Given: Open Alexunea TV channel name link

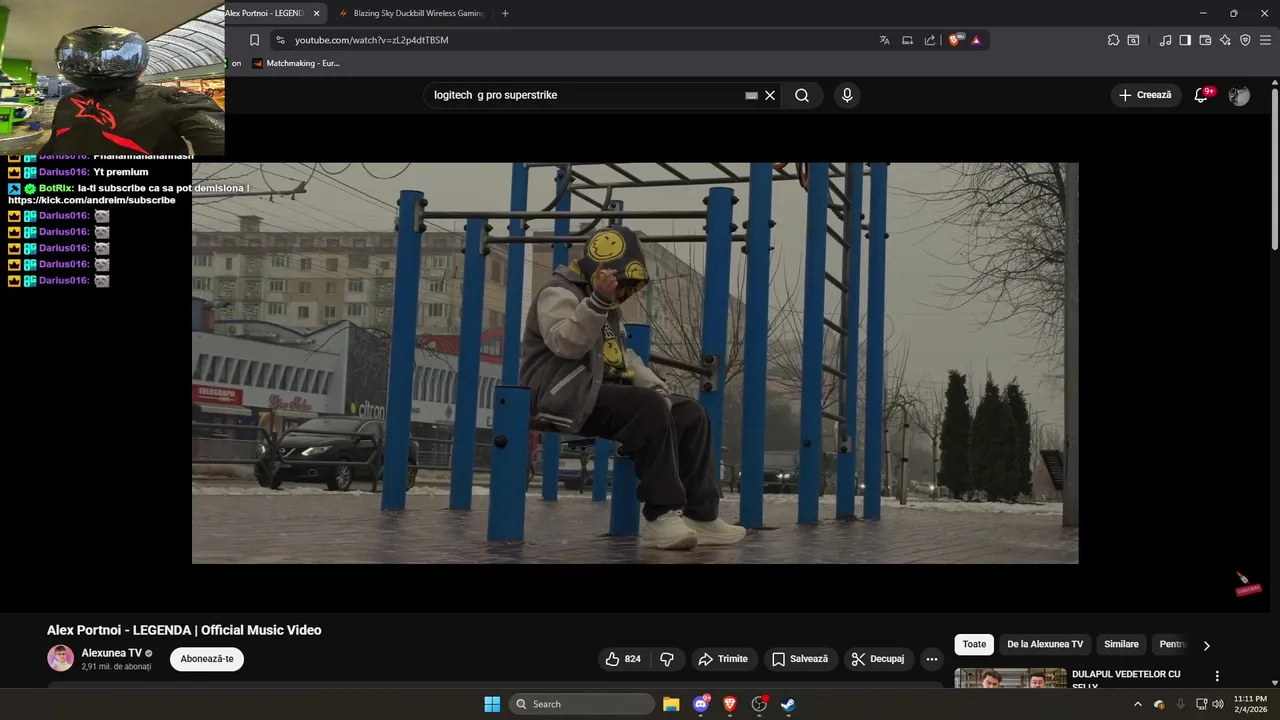Looking at the screenshot, I should click(112, 653).
